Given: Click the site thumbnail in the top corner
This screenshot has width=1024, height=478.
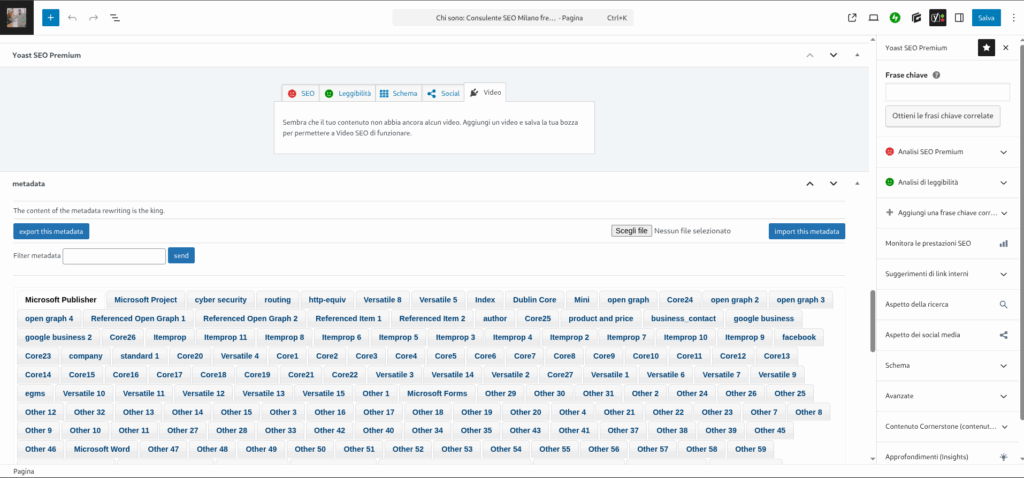Looking at the screenshot, I should 17,18.
